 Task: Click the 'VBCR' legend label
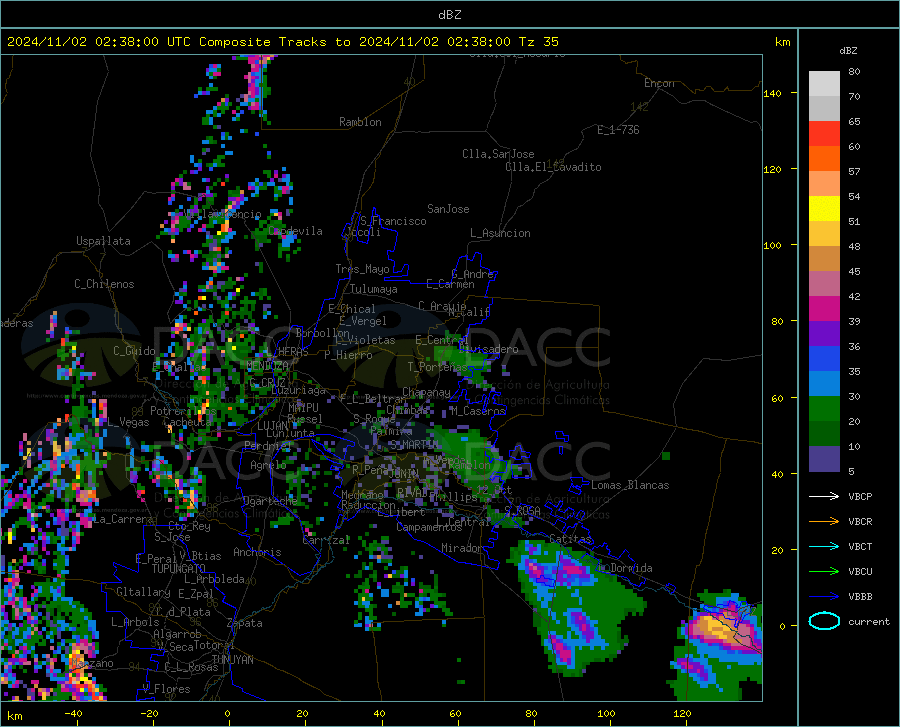pyautogui.click(x=860, y=521)
